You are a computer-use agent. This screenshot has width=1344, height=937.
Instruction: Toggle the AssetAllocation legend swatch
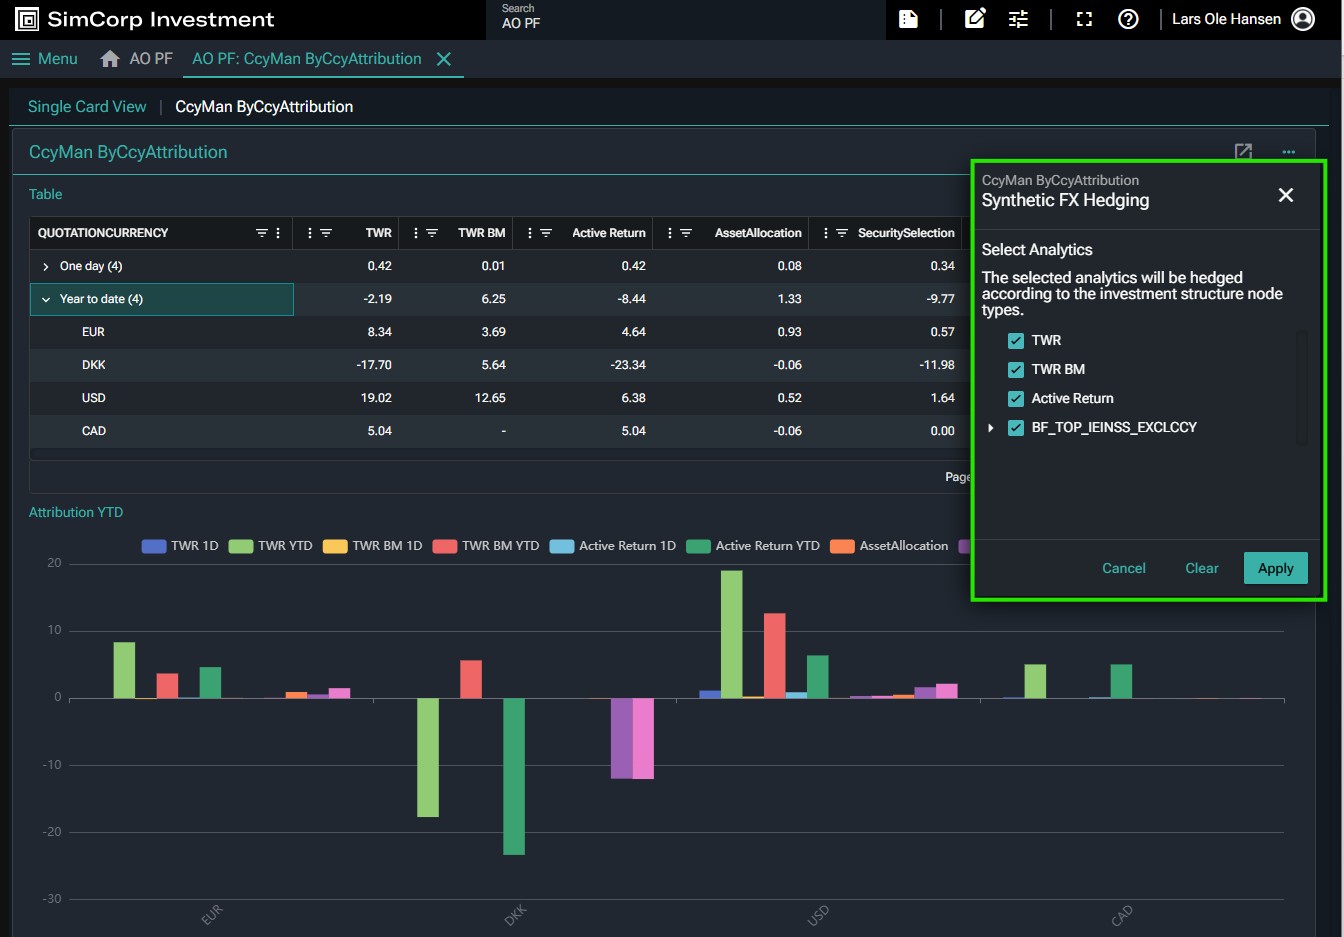coord(842,546)
